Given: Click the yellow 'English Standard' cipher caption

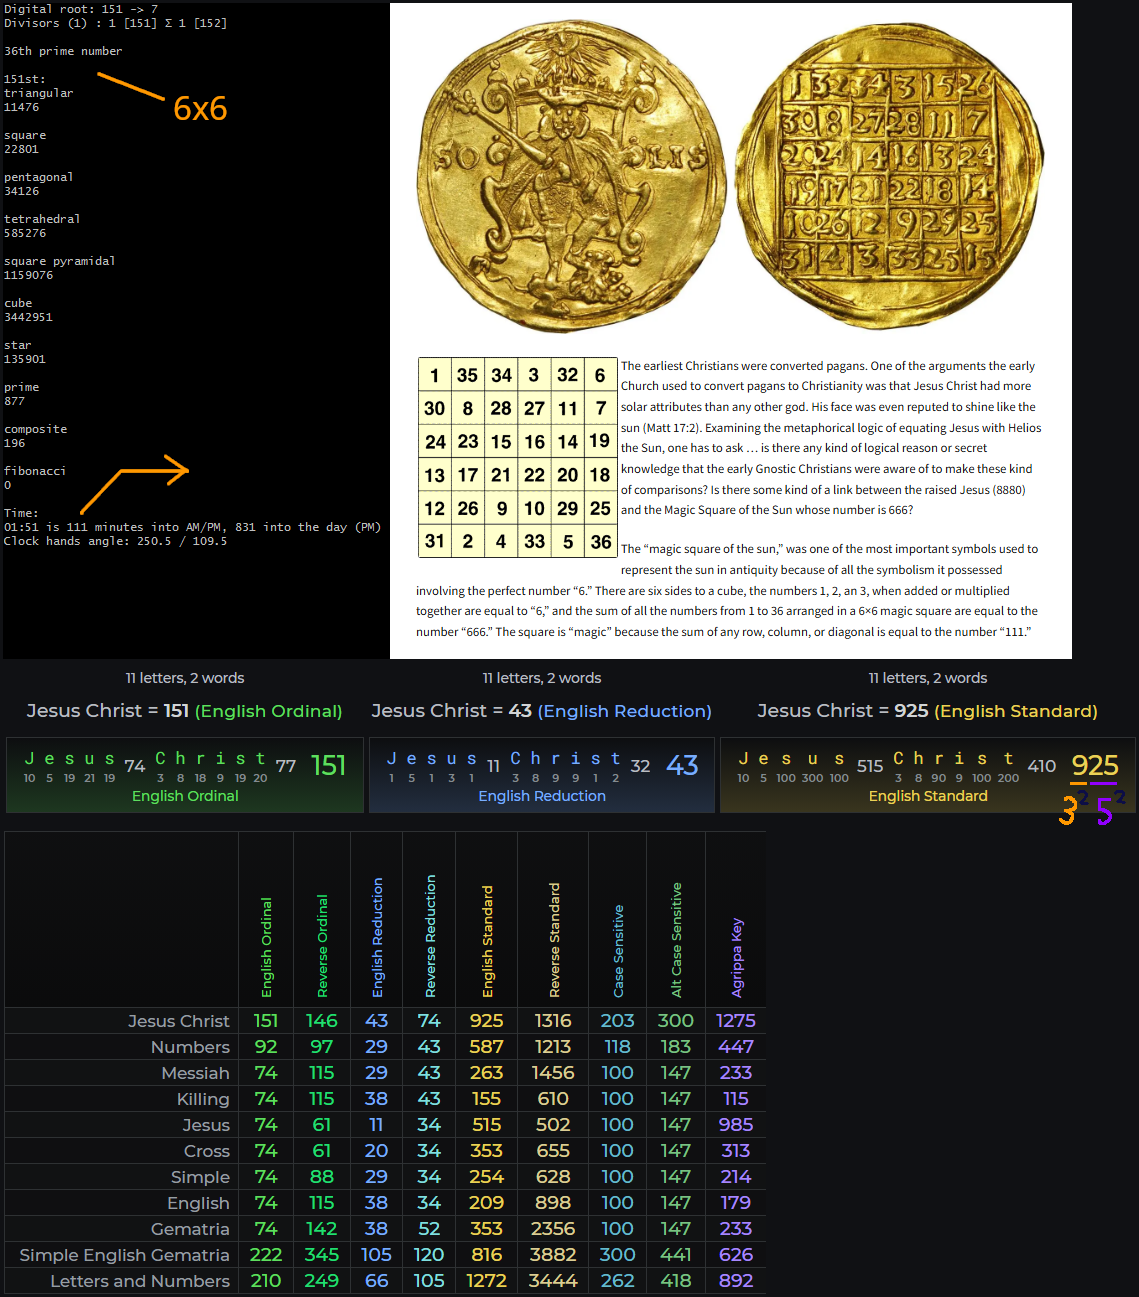Looking at the screenshot, I should click(928, 796).
